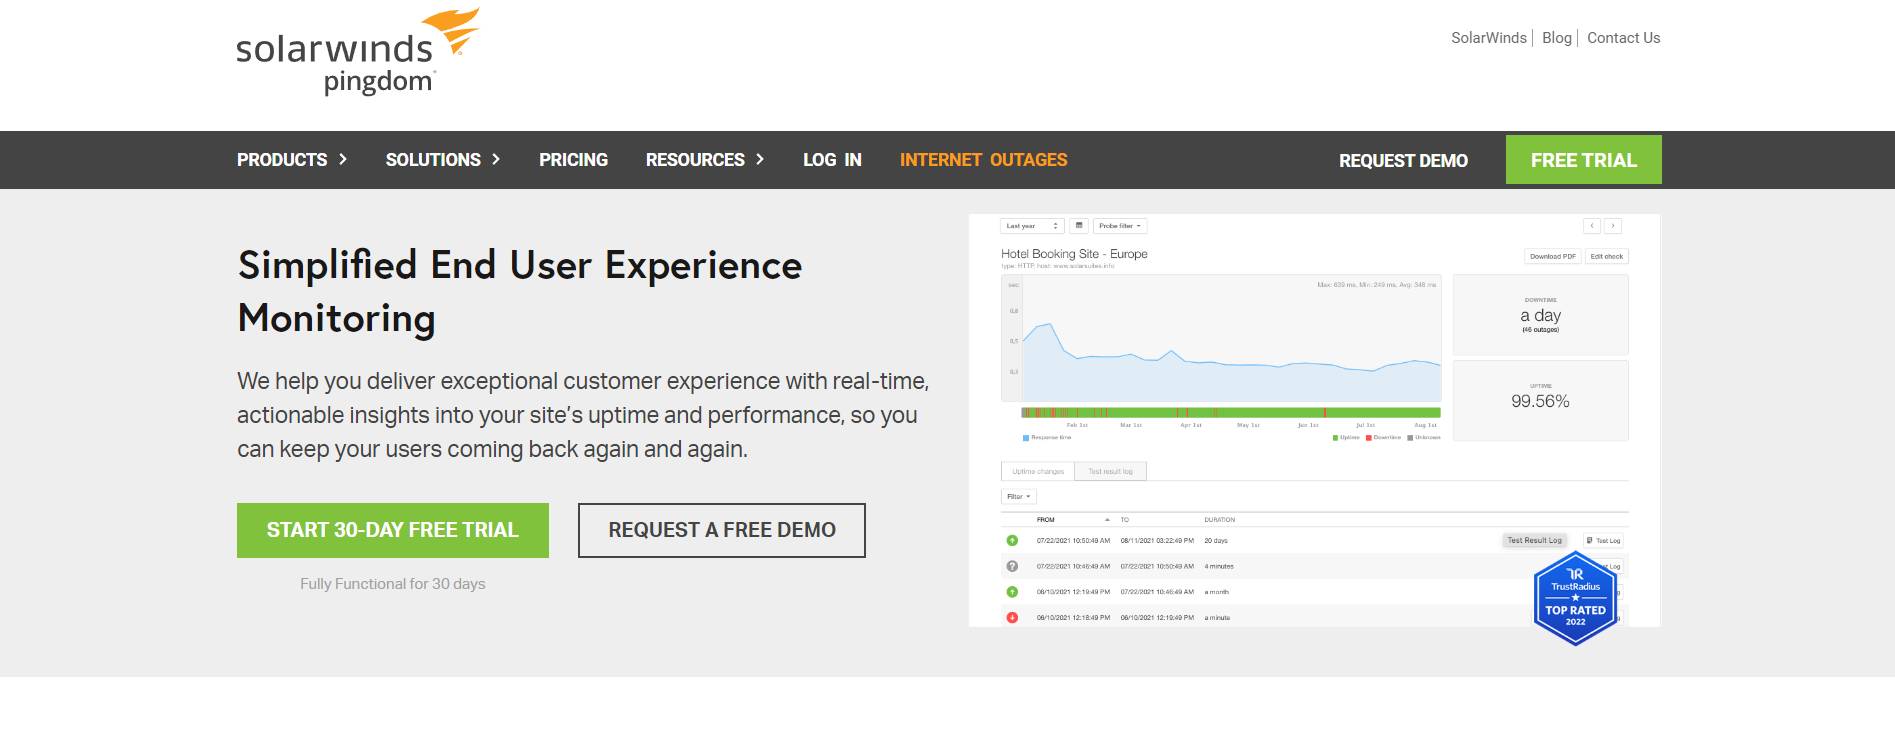Image resolution: width=1895 pixels, height=734 pixels.
Task: Expand the Solutions menu
Action: pyautogui.click(x=443, y=160)
